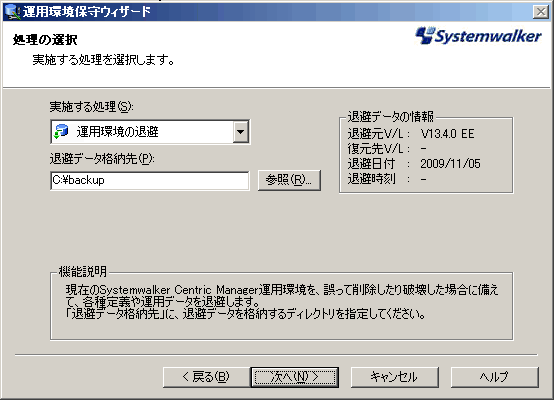Click the 実施する処理を選択します。 description text
The width and height of the screenshot is (554, 400).
coord(104,60)
